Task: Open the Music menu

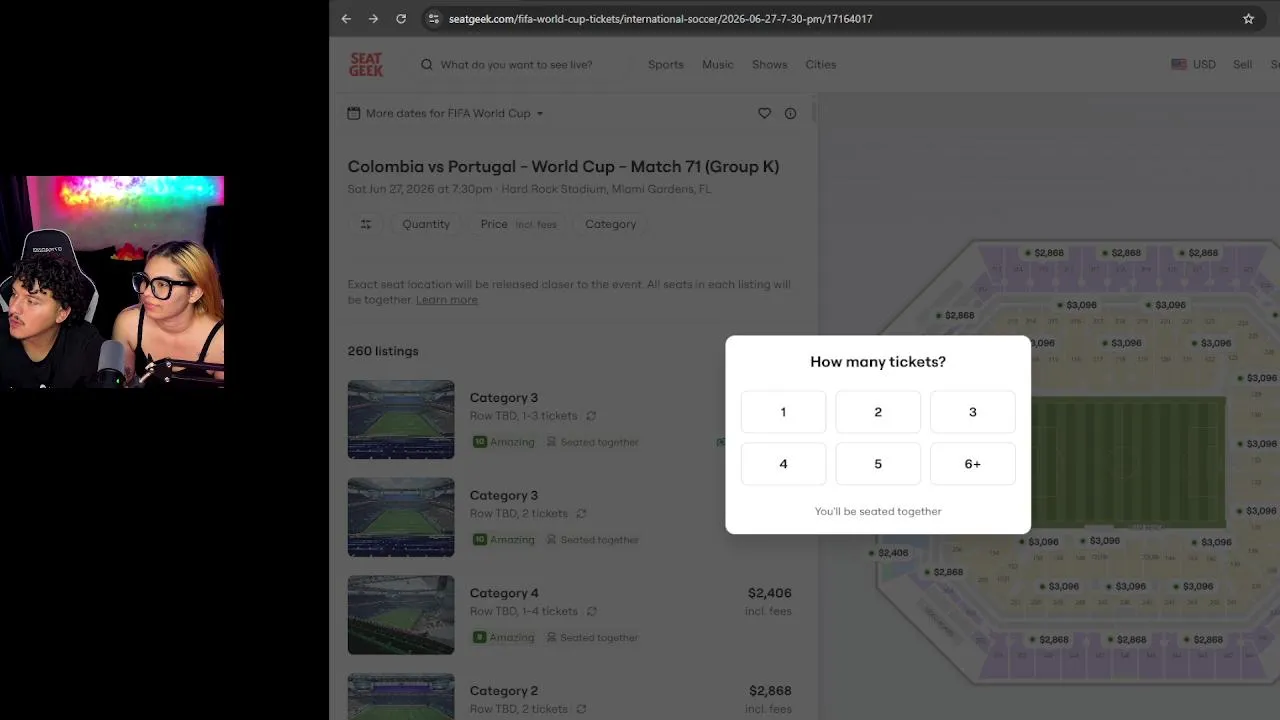Action: tap(717, 64)
